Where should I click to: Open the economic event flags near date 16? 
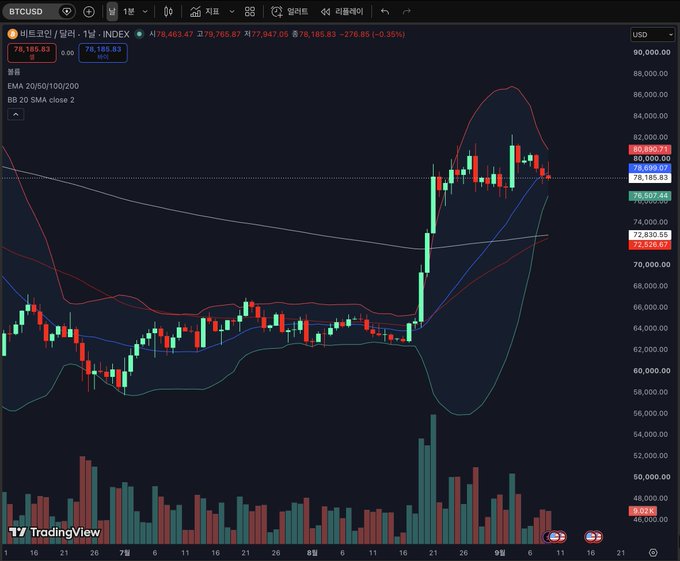point(593,537)
